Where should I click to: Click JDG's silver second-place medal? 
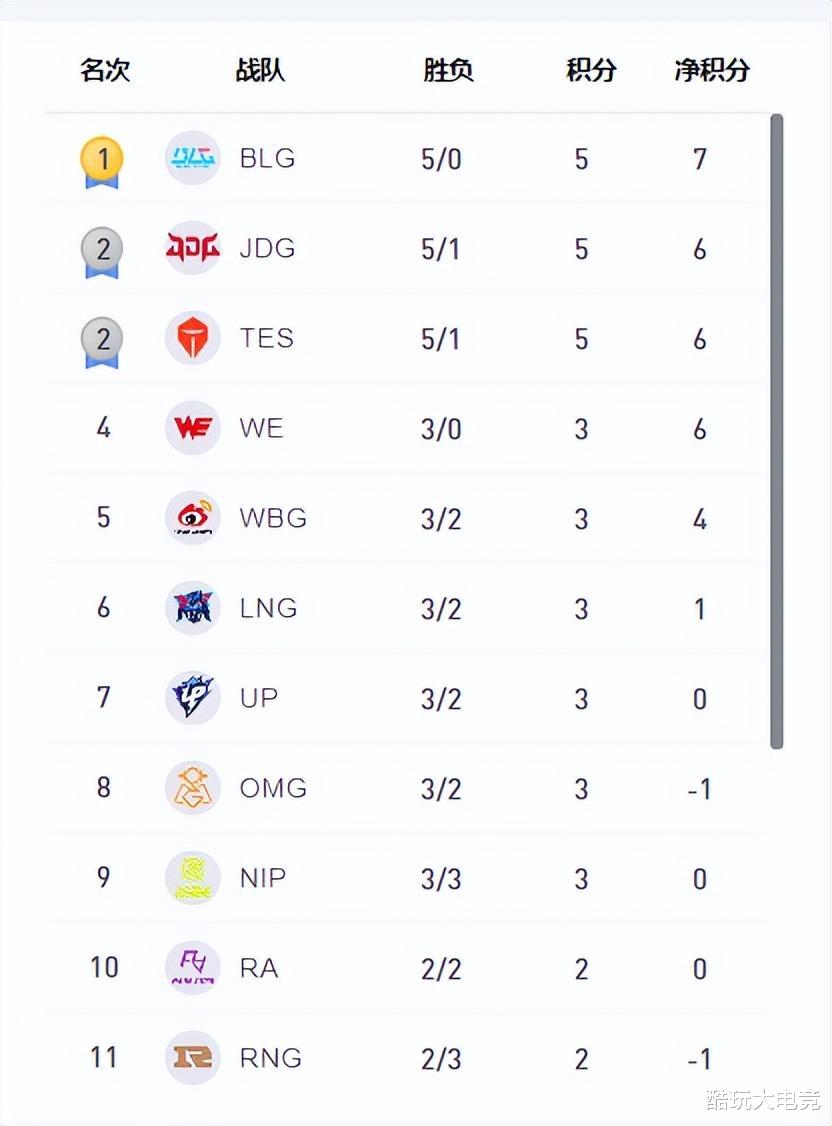click(x=102, y=252)
